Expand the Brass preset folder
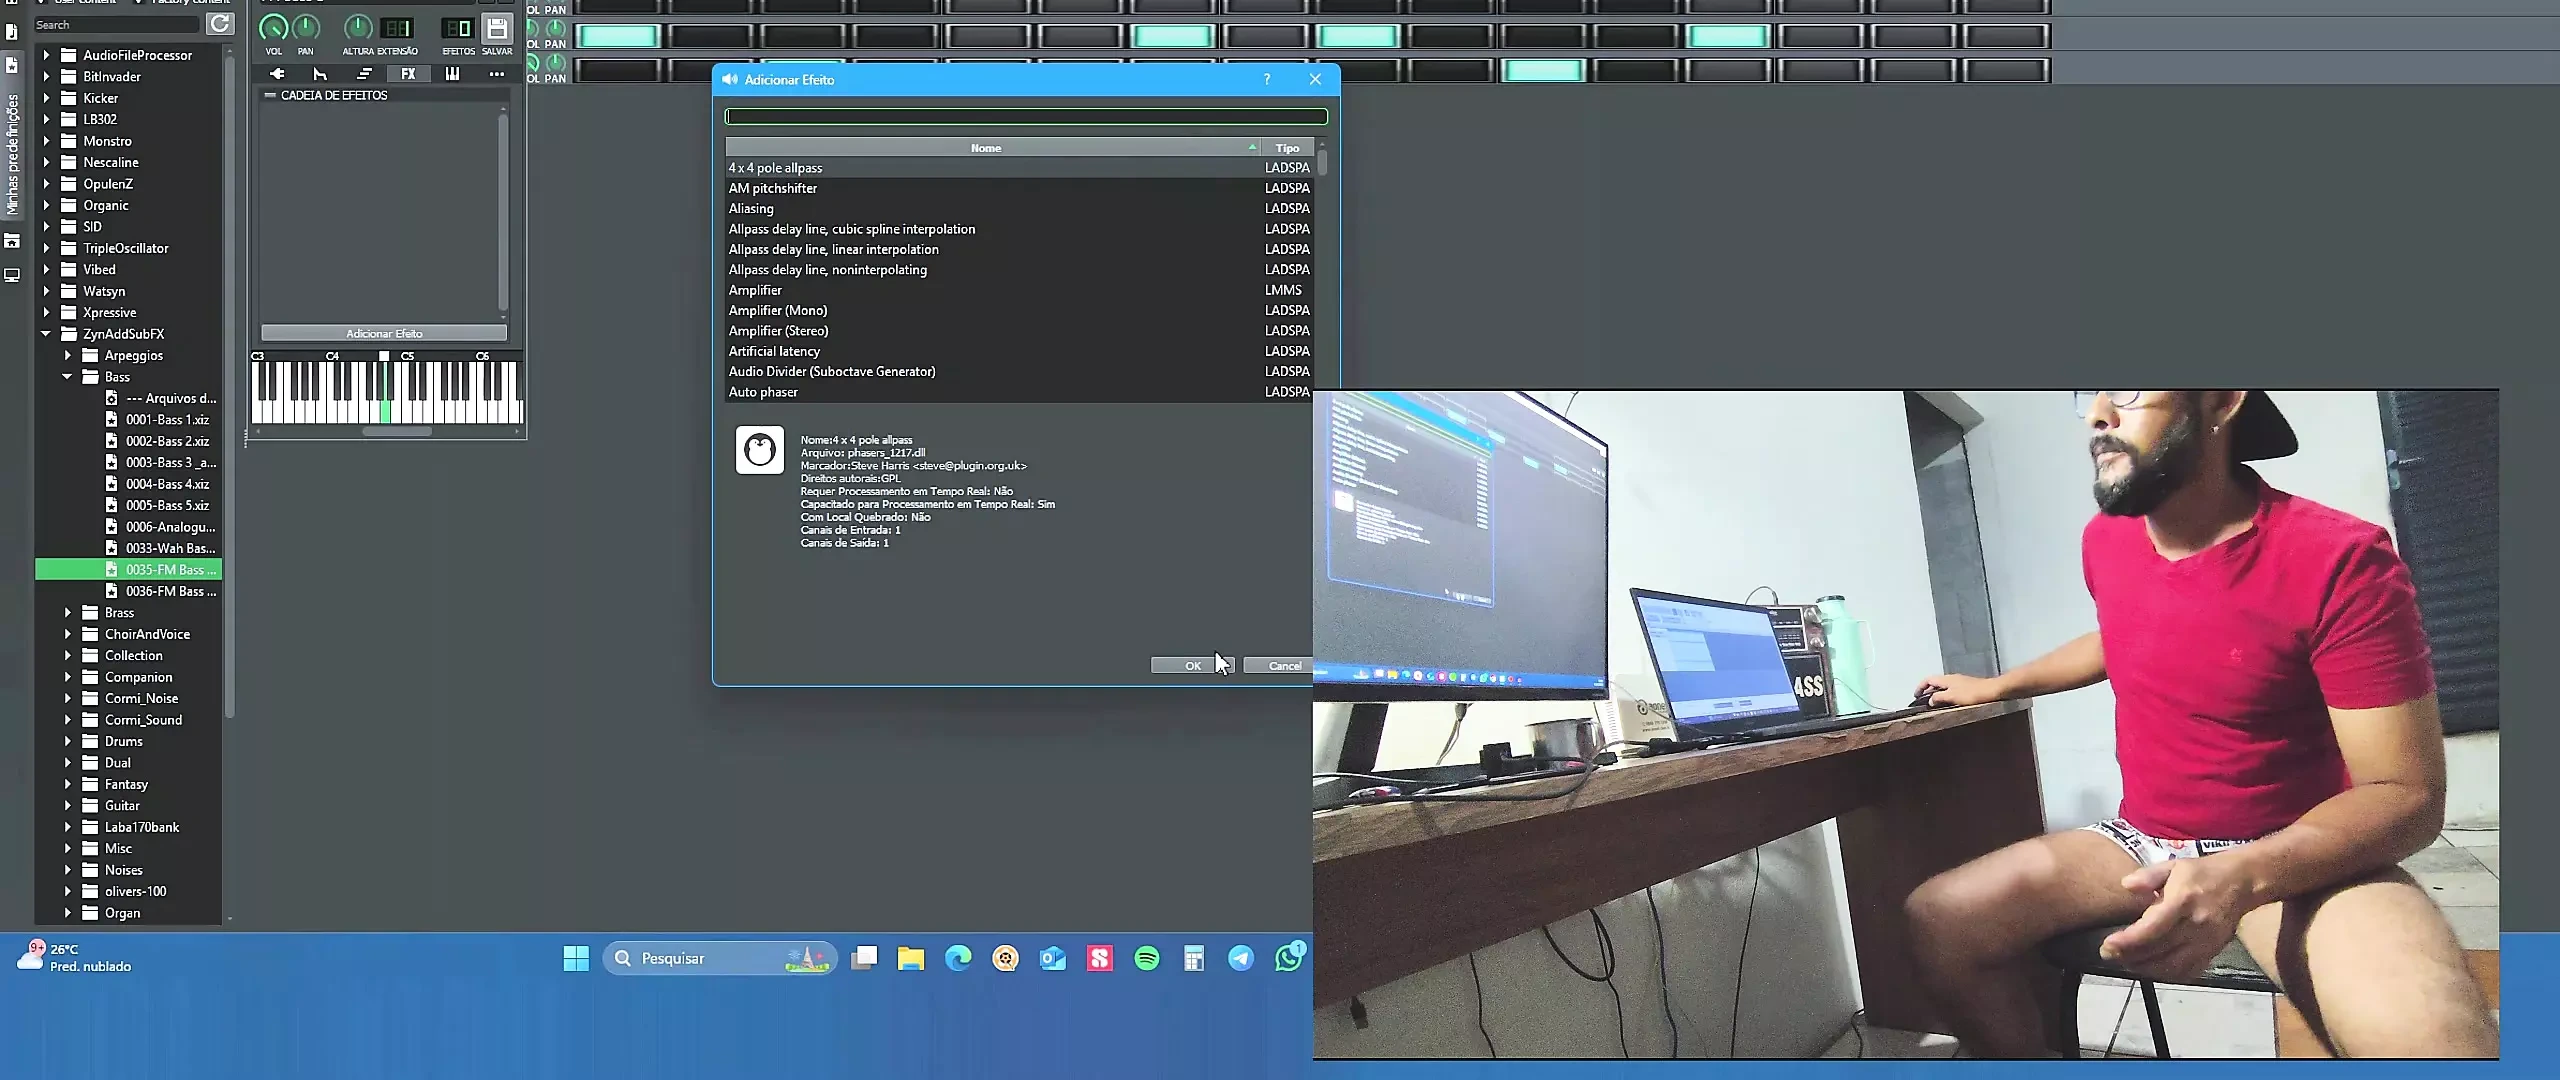The image size is (2560, 1080). (x=68, y=613)
